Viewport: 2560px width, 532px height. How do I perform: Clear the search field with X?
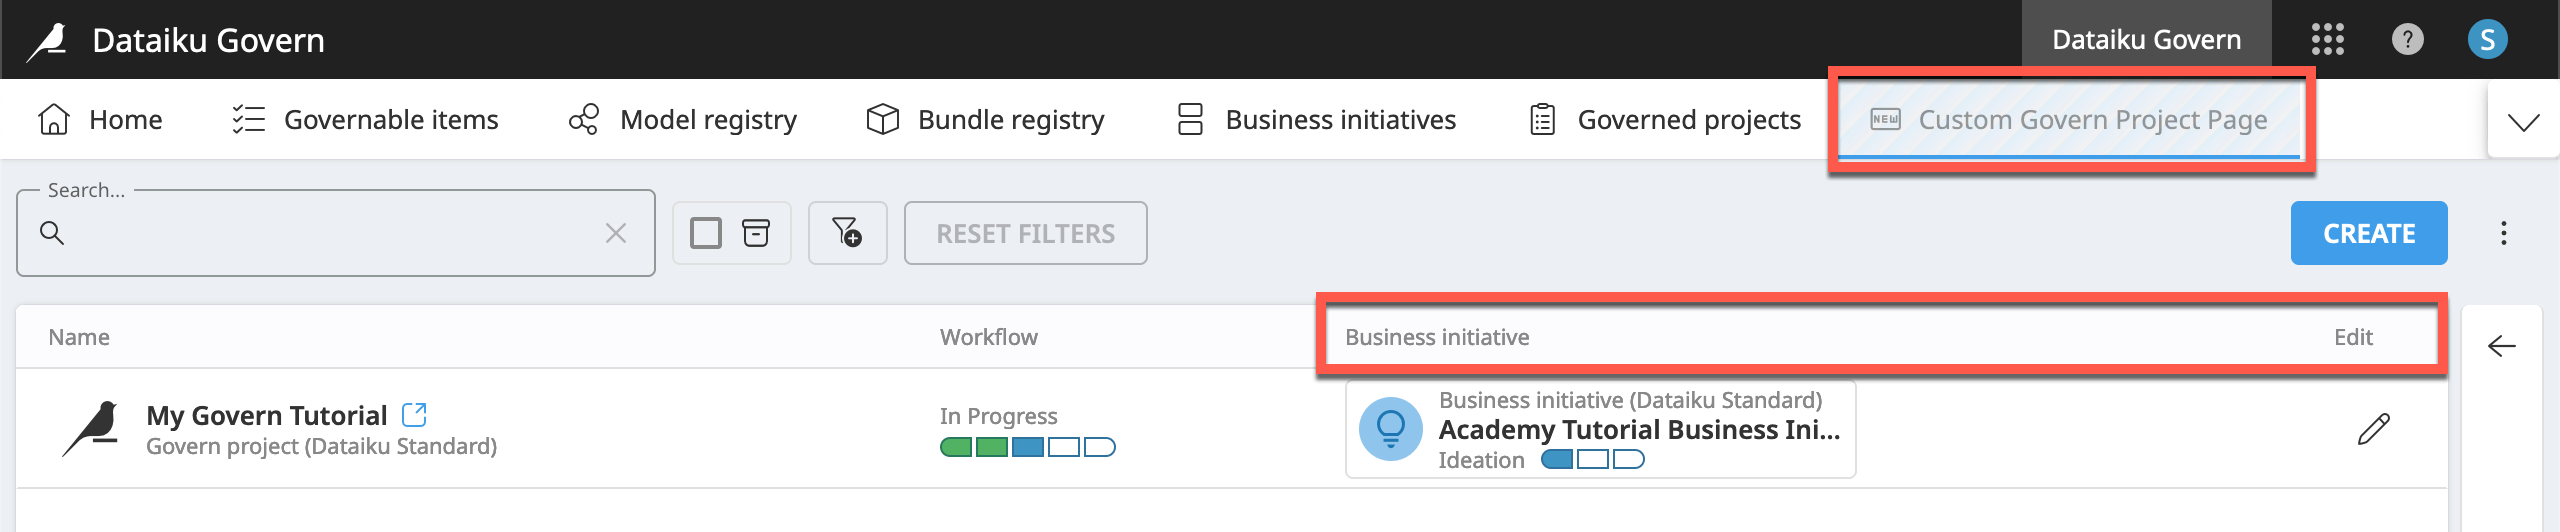coord(616,233)
